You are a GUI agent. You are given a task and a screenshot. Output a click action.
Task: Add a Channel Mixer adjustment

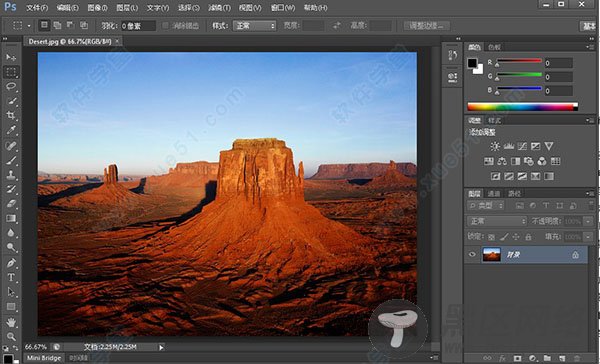pos(542,161)
